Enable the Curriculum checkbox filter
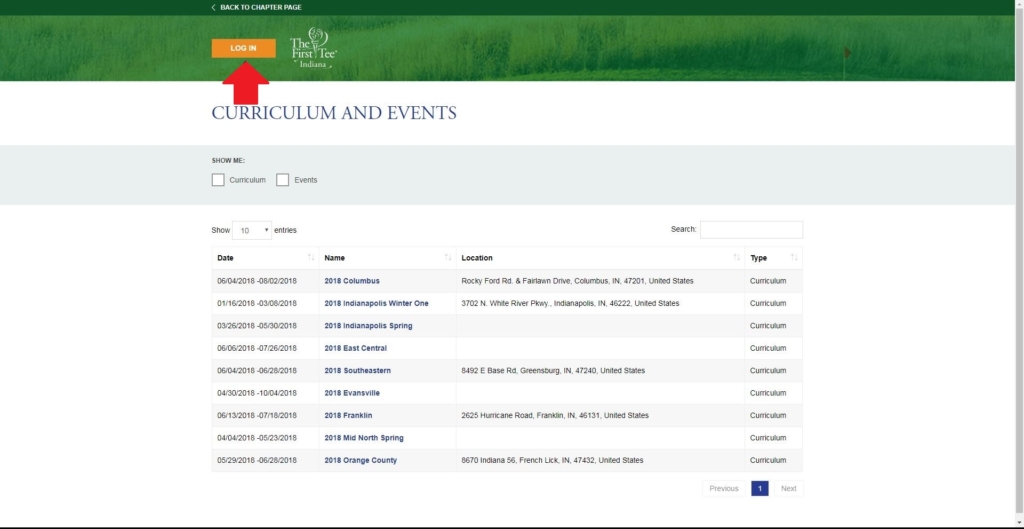The image size is (1024, 529). coord(218,180)
